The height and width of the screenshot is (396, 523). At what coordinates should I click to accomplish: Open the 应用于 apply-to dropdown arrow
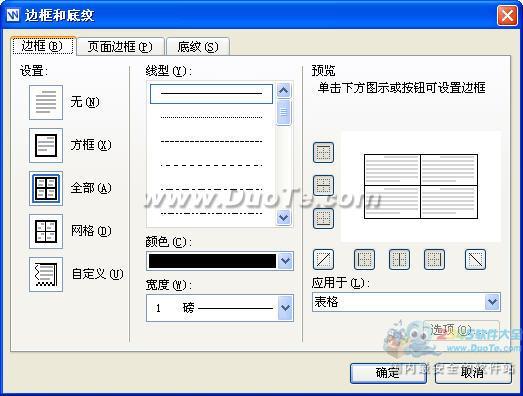pos(492,302)
